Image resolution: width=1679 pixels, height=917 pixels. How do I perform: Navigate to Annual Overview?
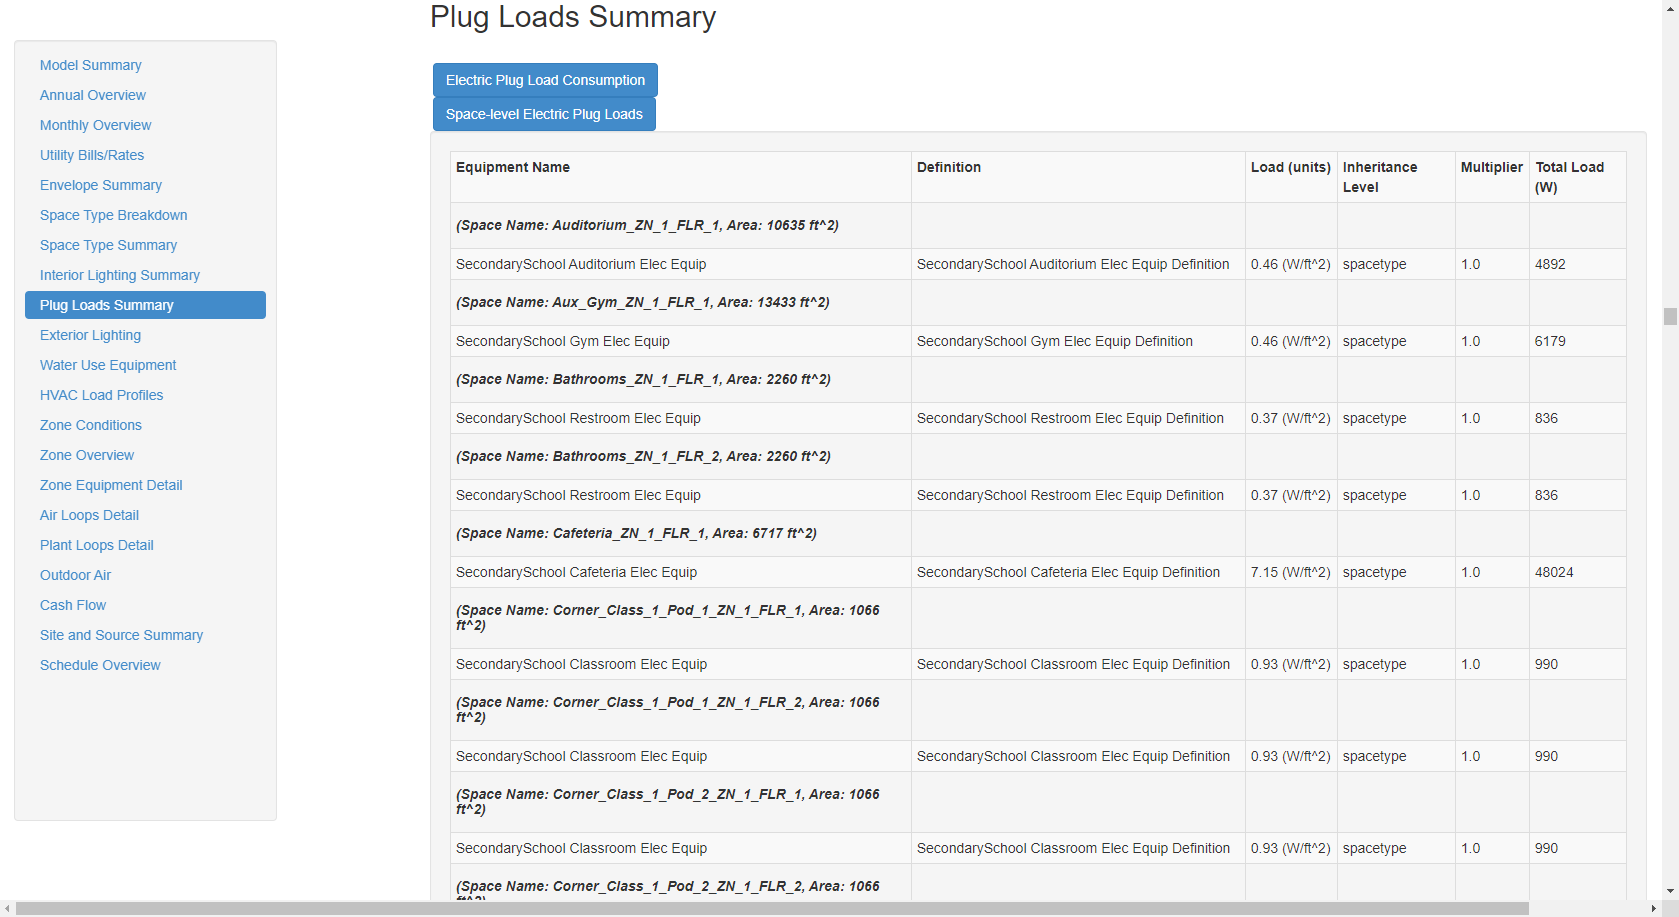(x=92, y=95)
